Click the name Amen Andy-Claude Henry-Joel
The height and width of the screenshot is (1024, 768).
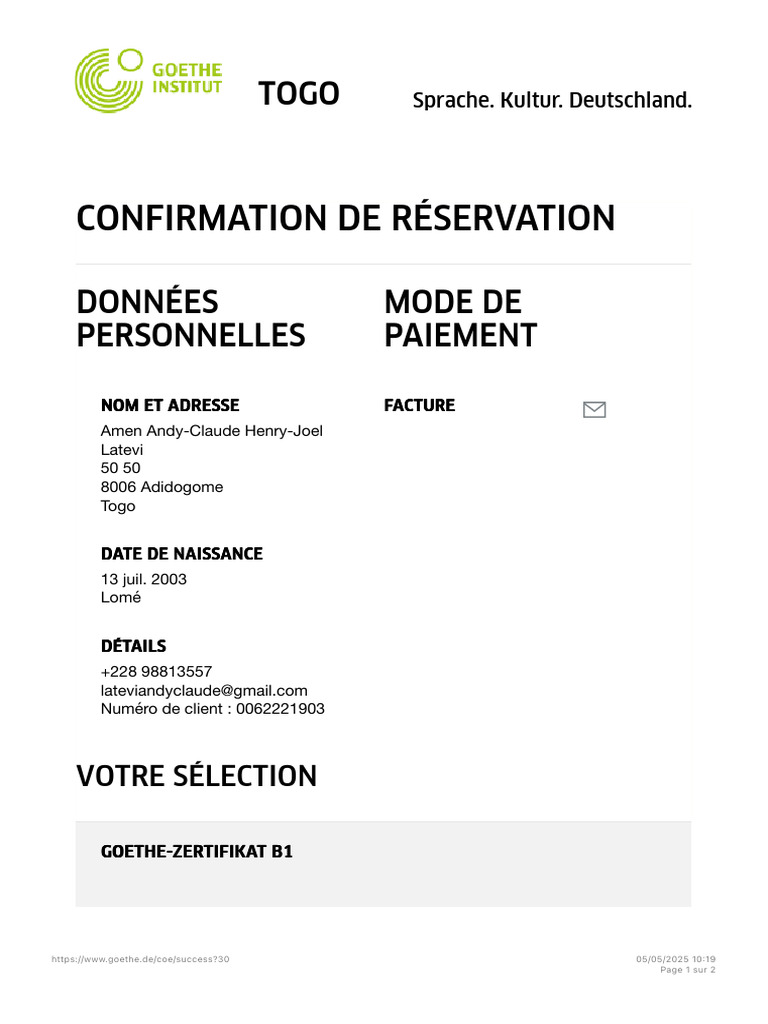click(x=212, y=431)
